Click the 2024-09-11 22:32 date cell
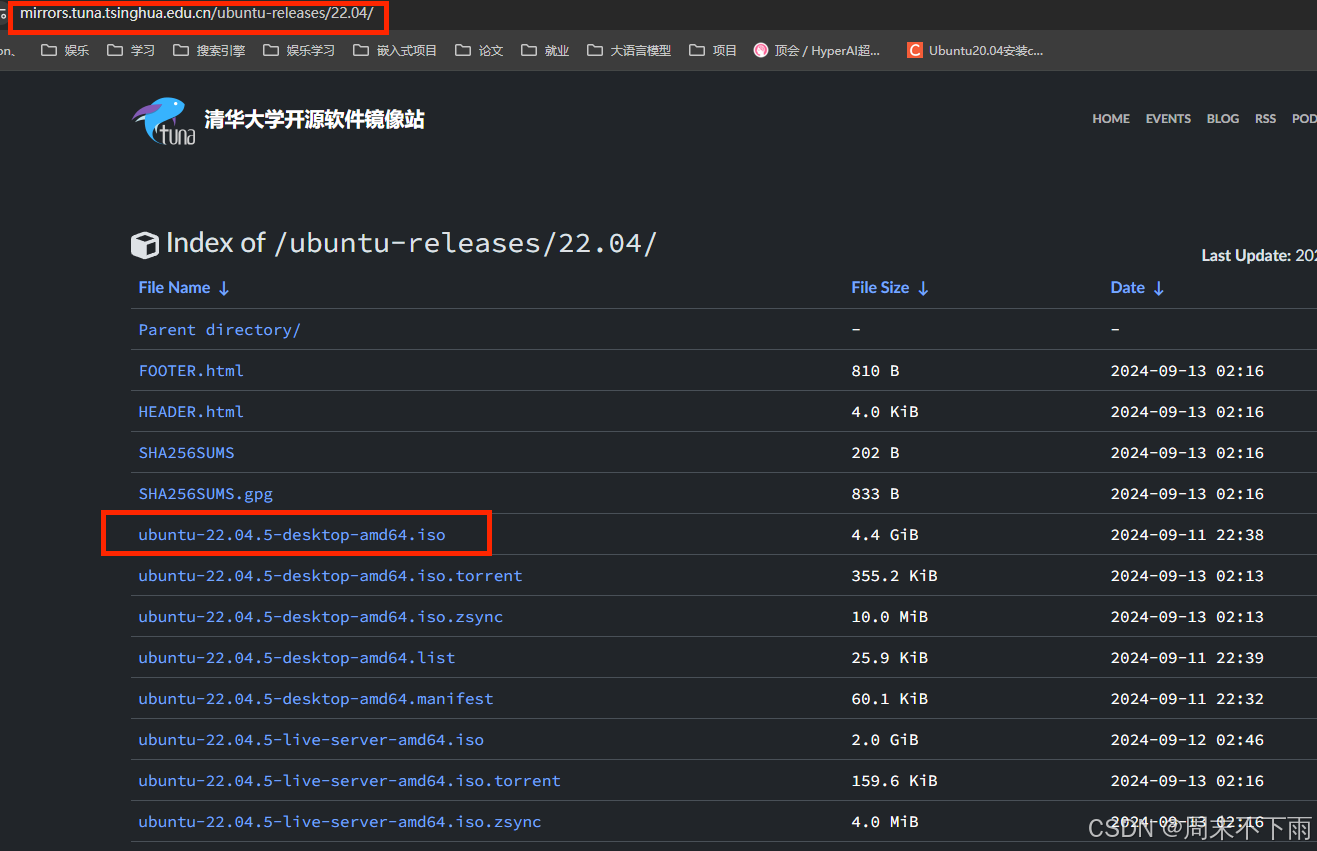1317x851 pixels. click(1187, 699)
